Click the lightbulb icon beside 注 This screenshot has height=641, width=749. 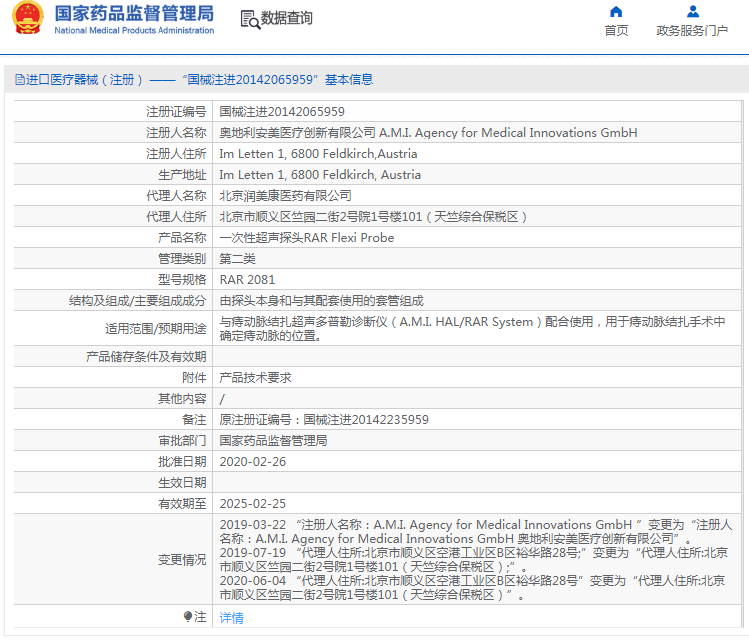click(188, 617)
